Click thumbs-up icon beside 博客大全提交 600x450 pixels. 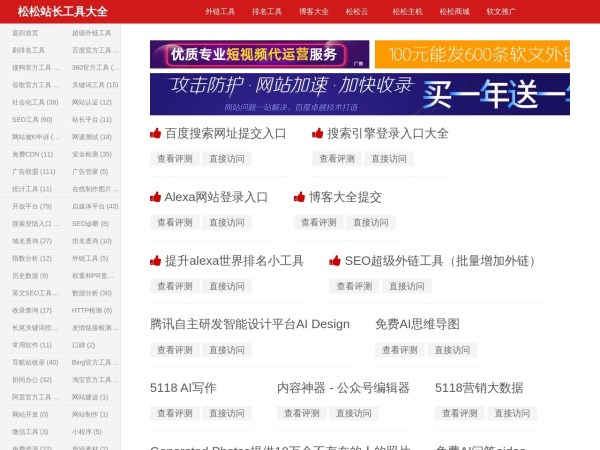(x=300, y=197)
